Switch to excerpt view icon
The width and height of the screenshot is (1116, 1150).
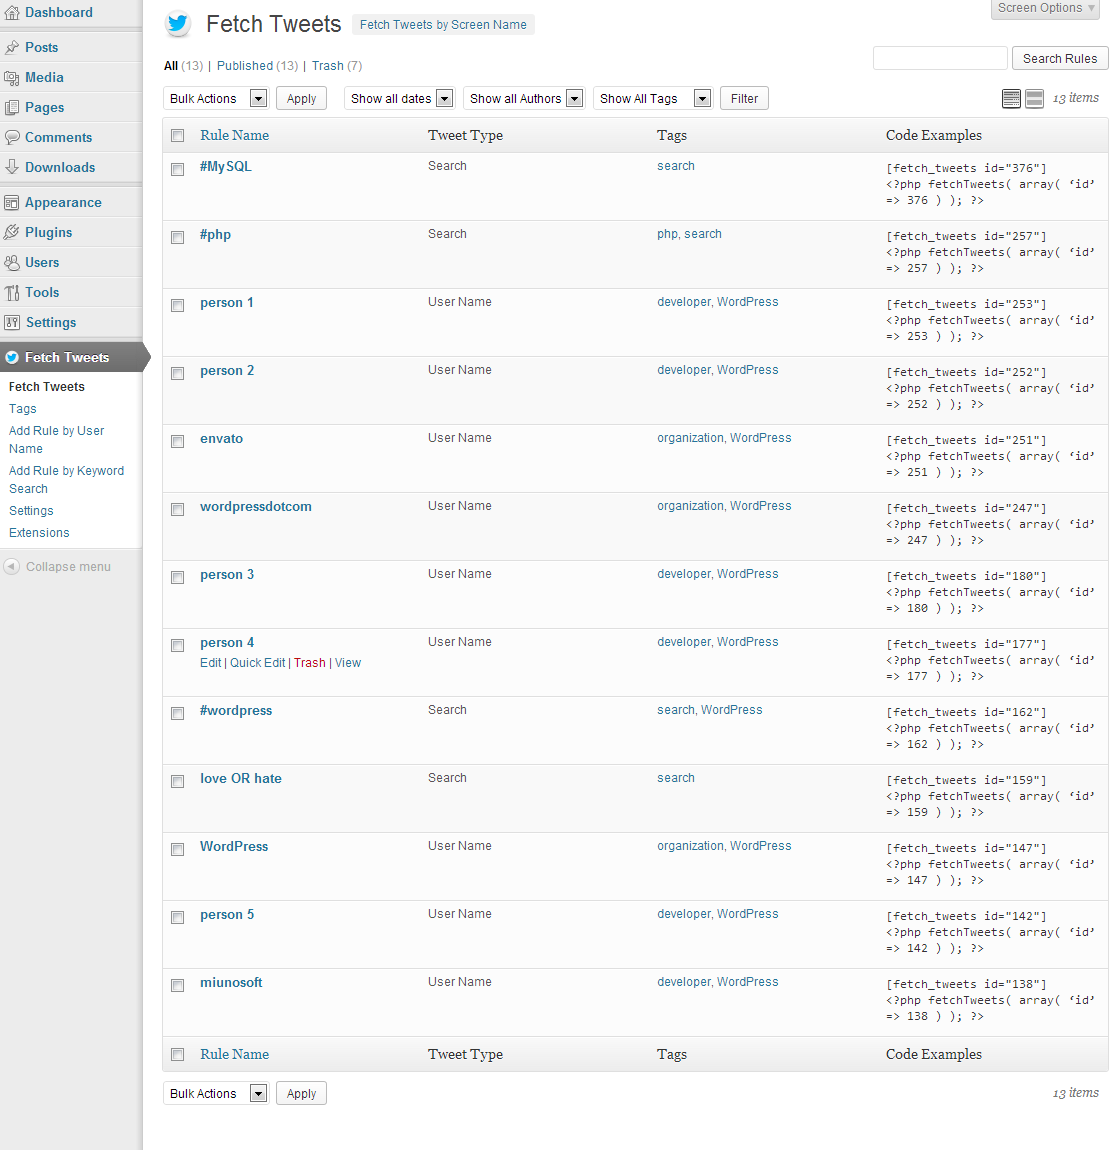1035,99
